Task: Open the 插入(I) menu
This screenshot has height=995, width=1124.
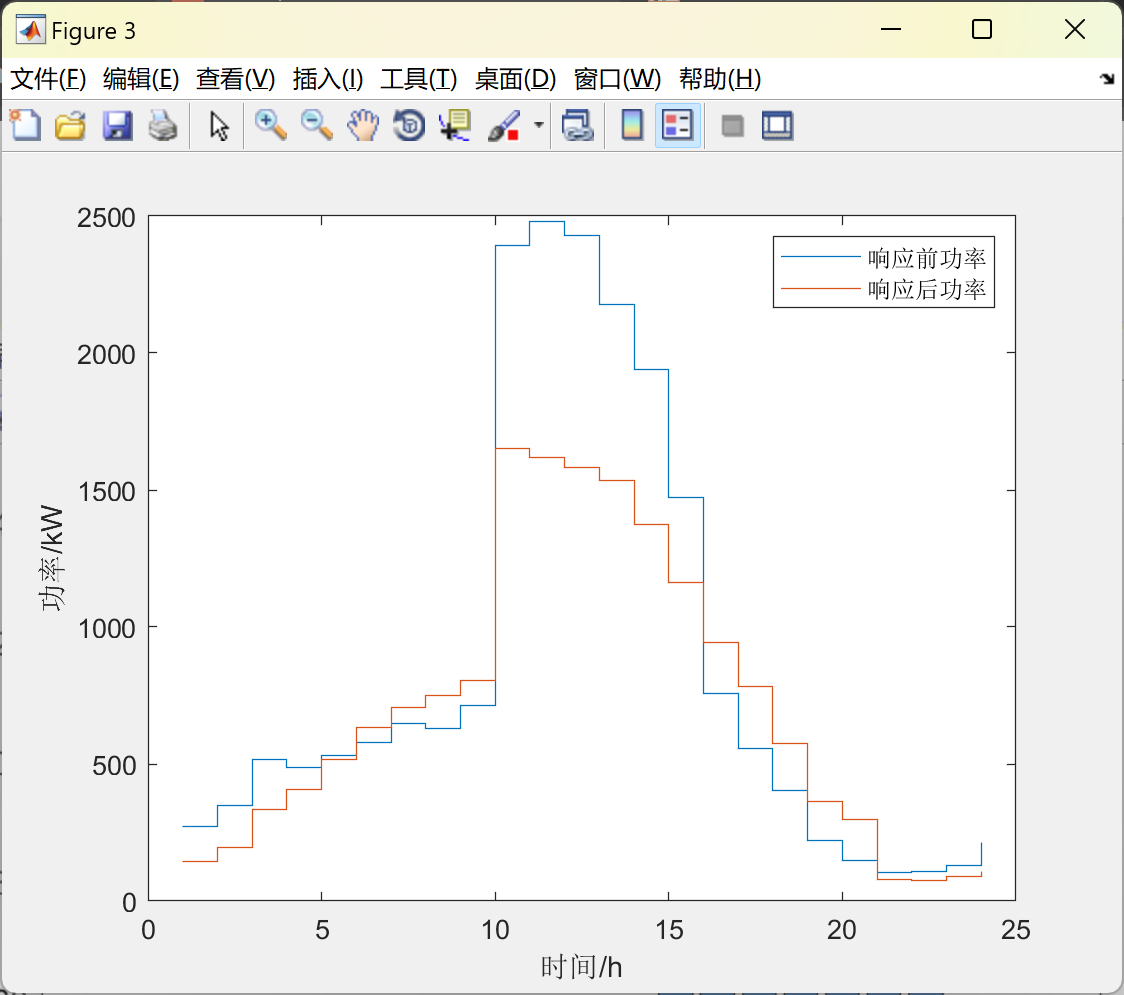Action: coord(328,79)
